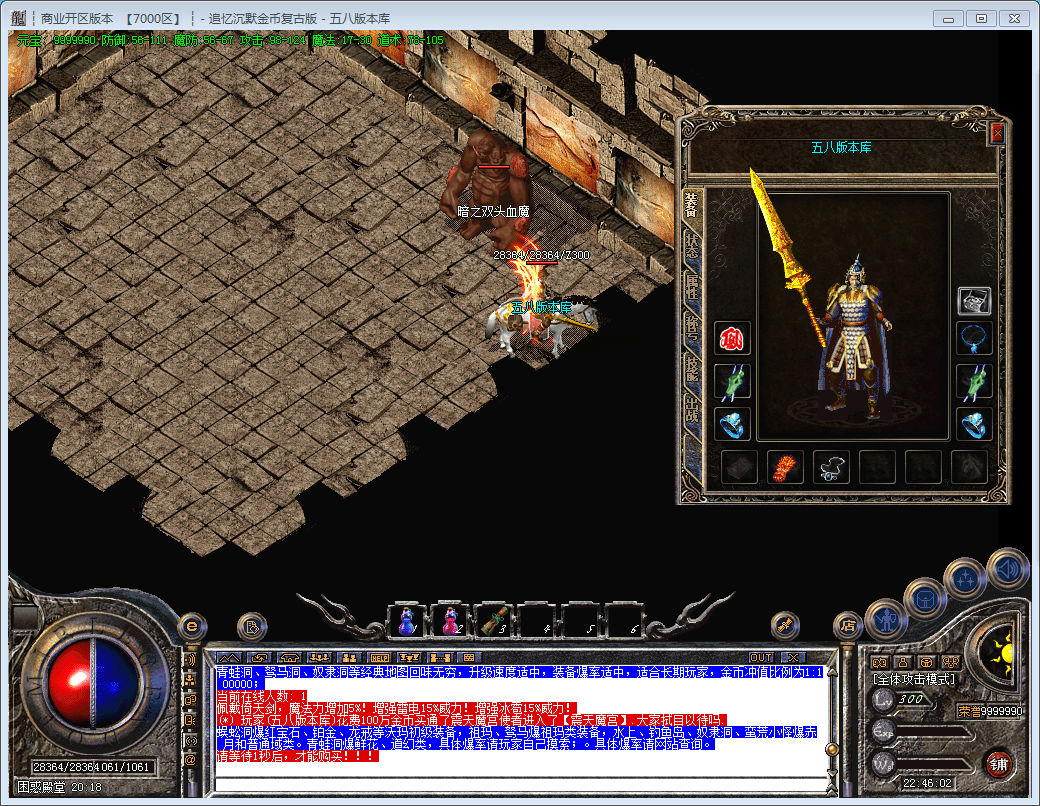This screenshot has height=806, width=1040.
Task: Click the golden spear weapon on character
Action: tap(787, 257)
